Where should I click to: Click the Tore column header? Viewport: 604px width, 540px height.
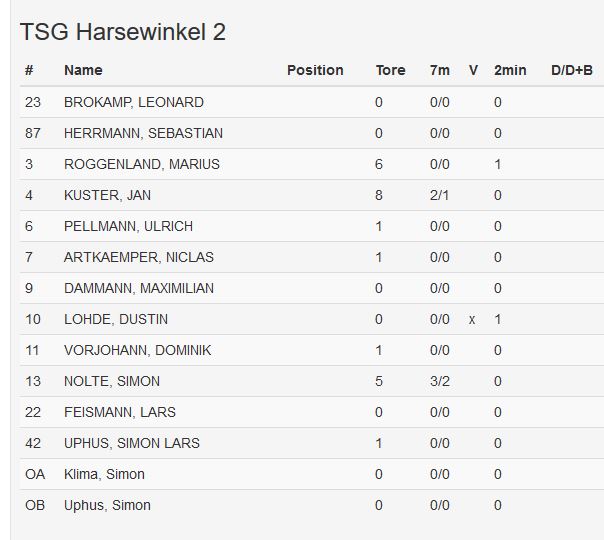[390, 70]
